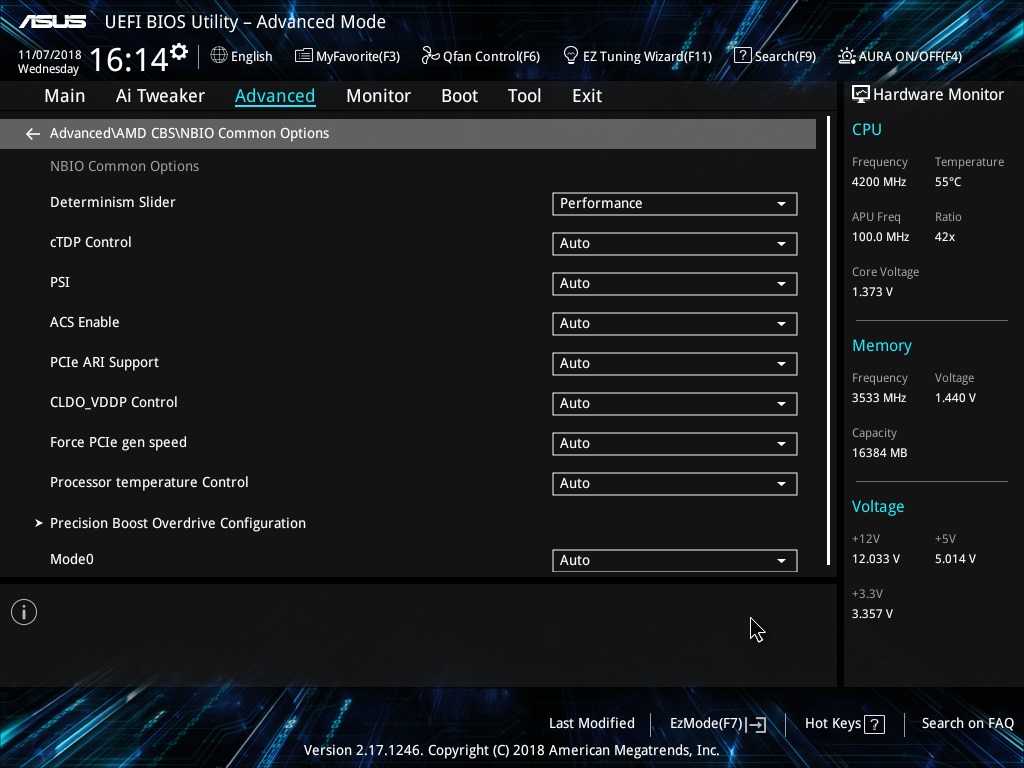Image resolution: width=1024 pixels, height=768 pixels.
Task: Open the clock settings gear icon
Action: [x=179, y=51]
